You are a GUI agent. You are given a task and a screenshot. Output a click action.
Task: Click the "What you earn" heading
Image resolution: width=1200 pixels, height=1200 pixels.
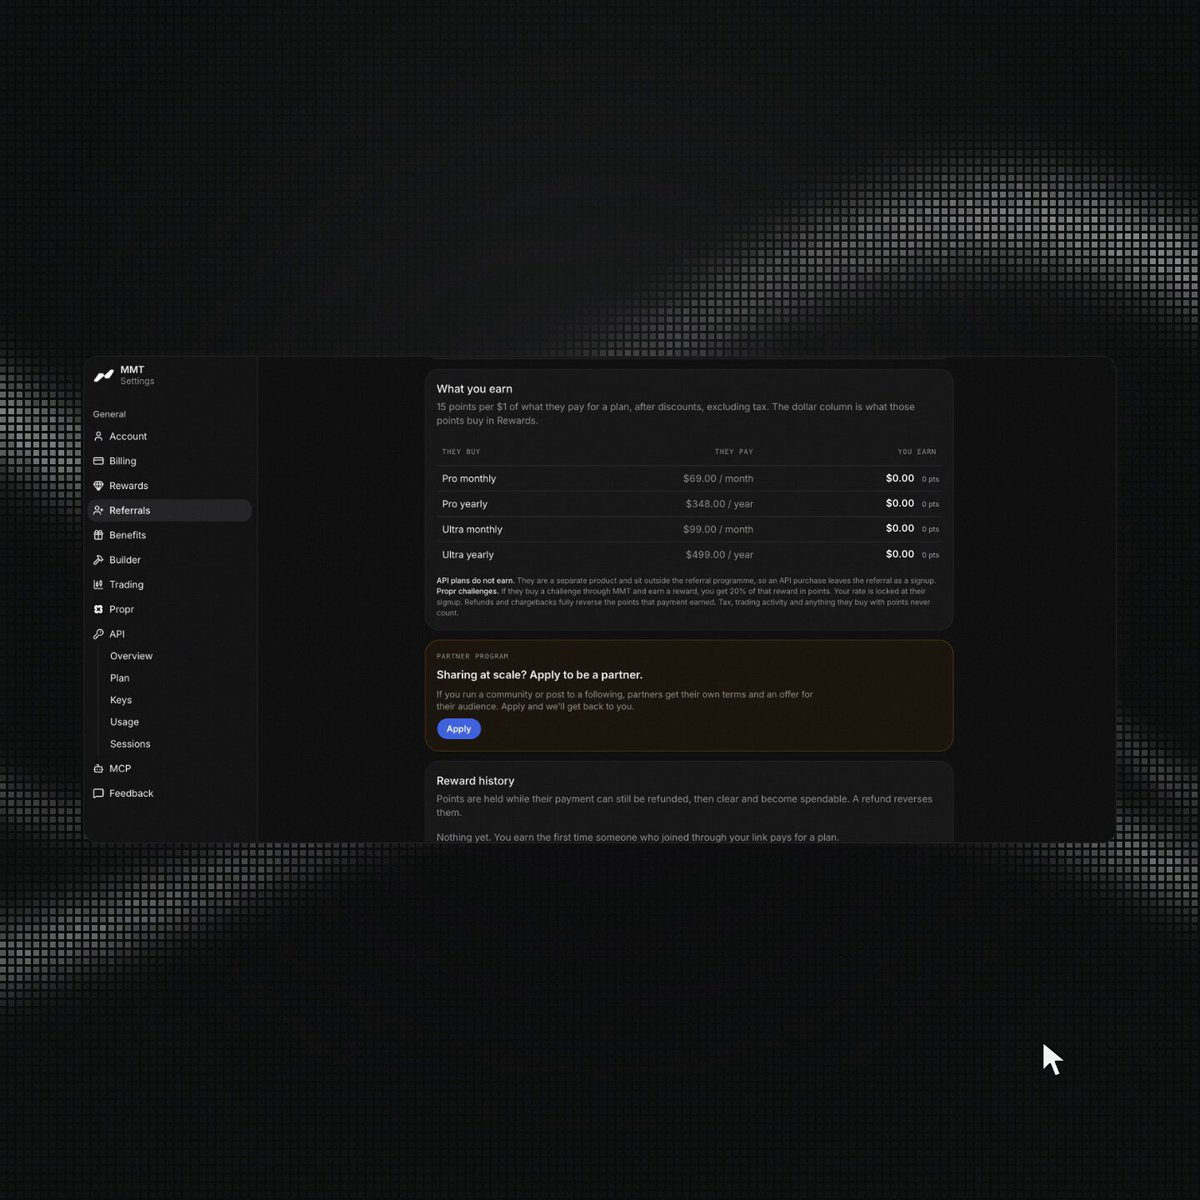coord(474,389)
